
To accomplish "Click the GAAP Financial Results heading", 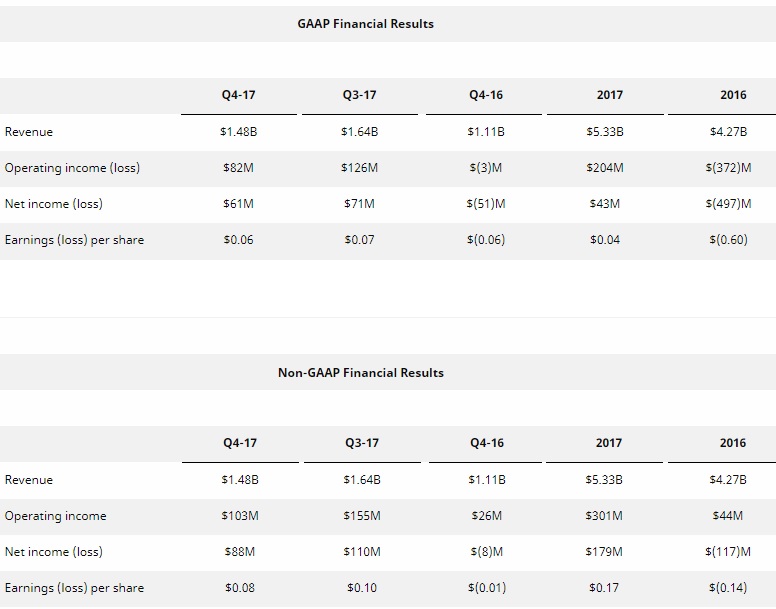I will 365,24.
